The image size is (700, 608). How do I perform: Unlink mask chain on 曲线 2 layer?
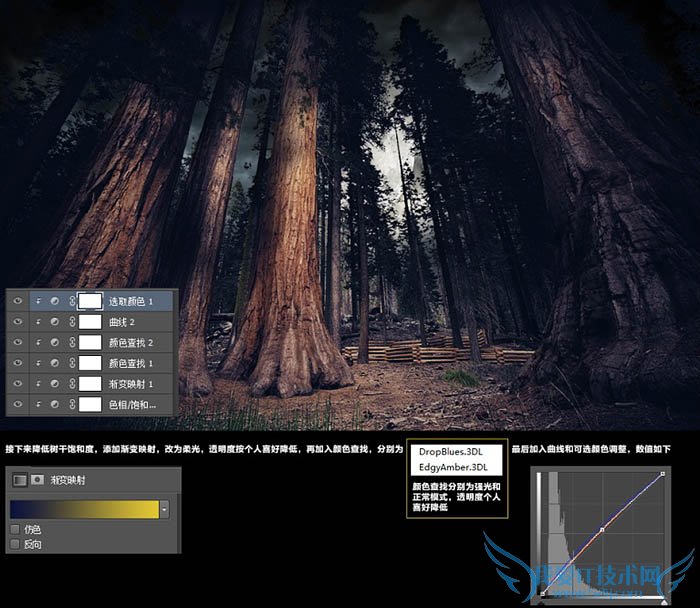click(x=72, y=322)
